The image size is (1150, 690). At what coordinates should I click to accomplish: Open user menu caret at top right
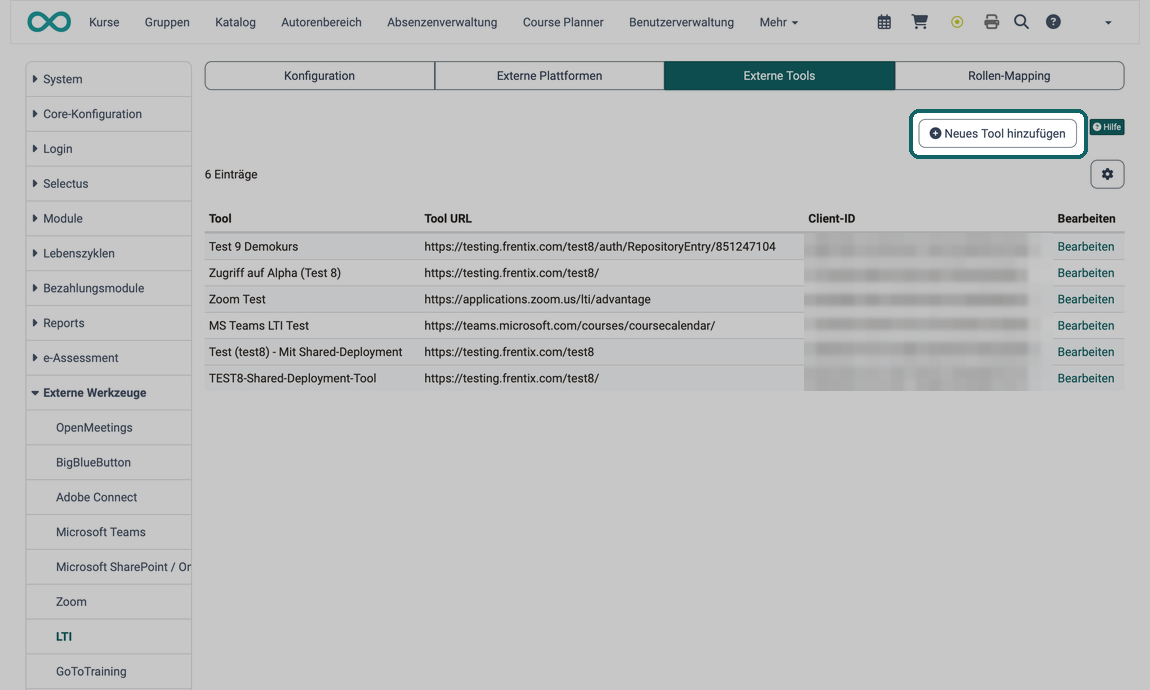1108,23
